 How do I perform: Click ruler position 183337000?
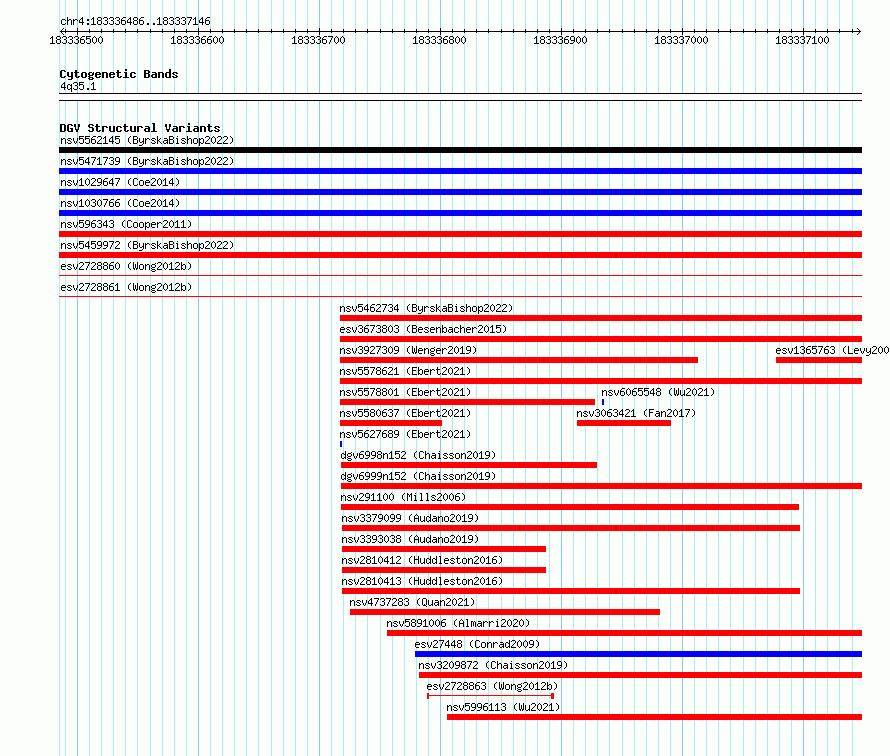click(x=681, y=40)
